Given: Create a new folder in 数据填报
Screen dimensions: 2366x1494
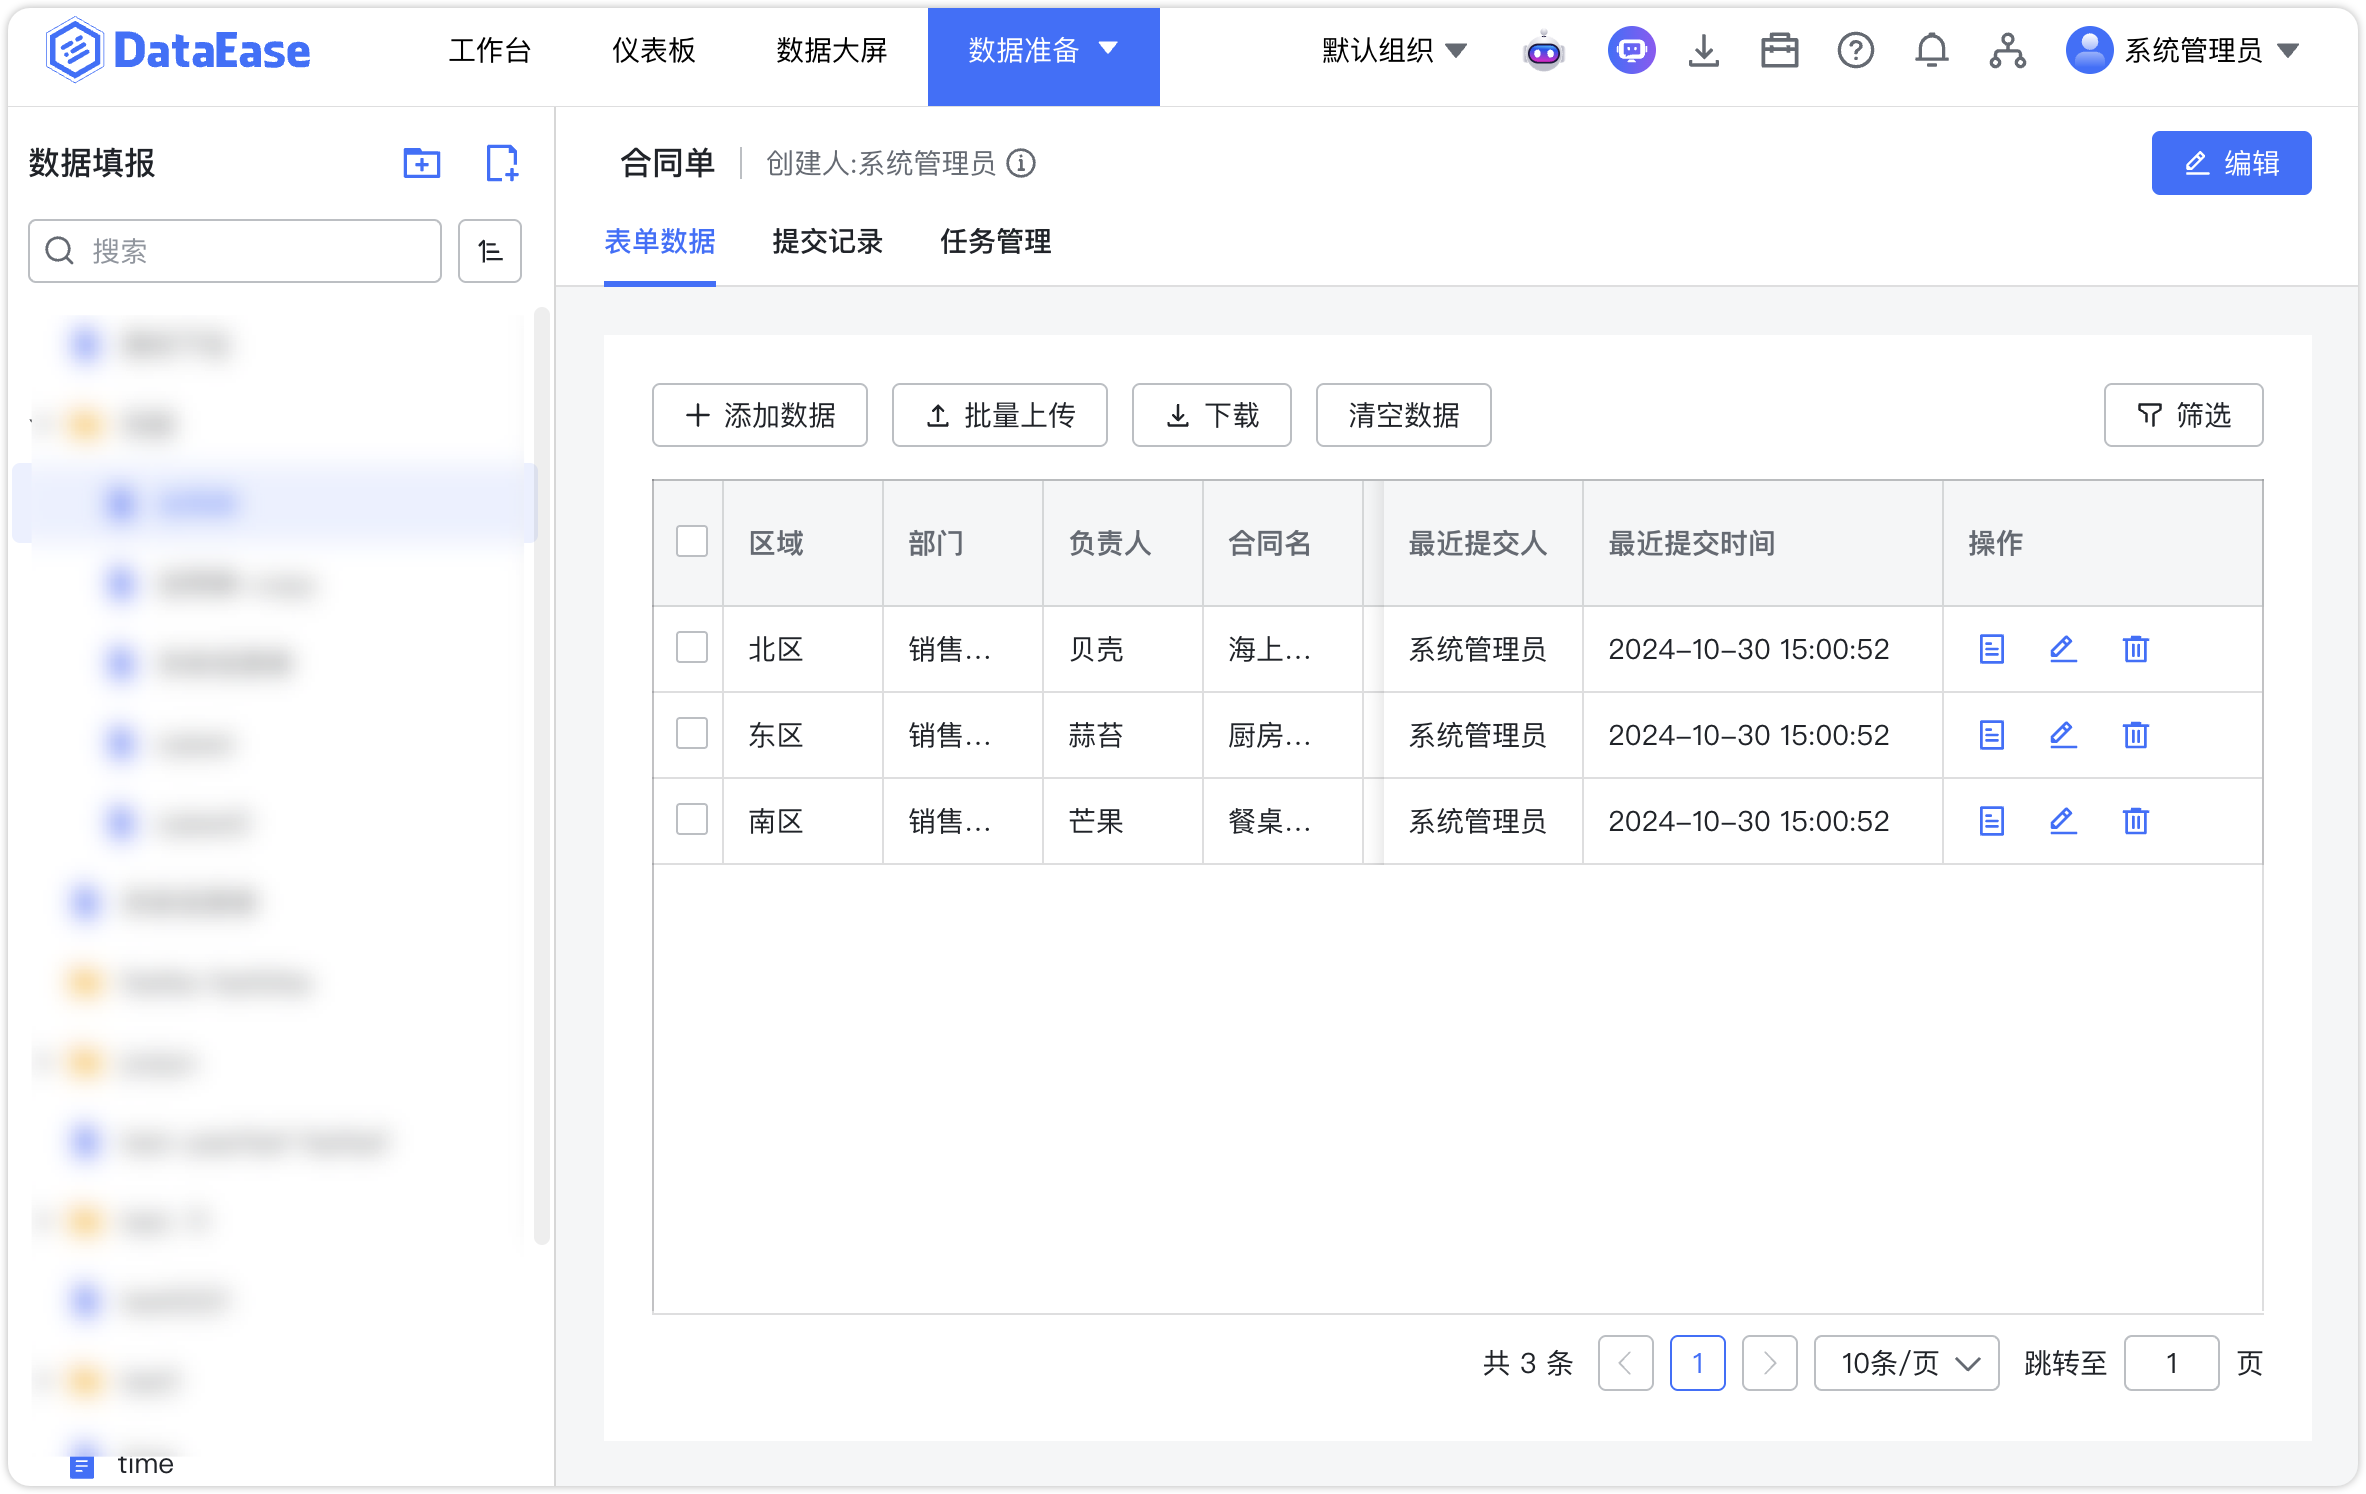Looking at the screenshot, I should (422, 163).
